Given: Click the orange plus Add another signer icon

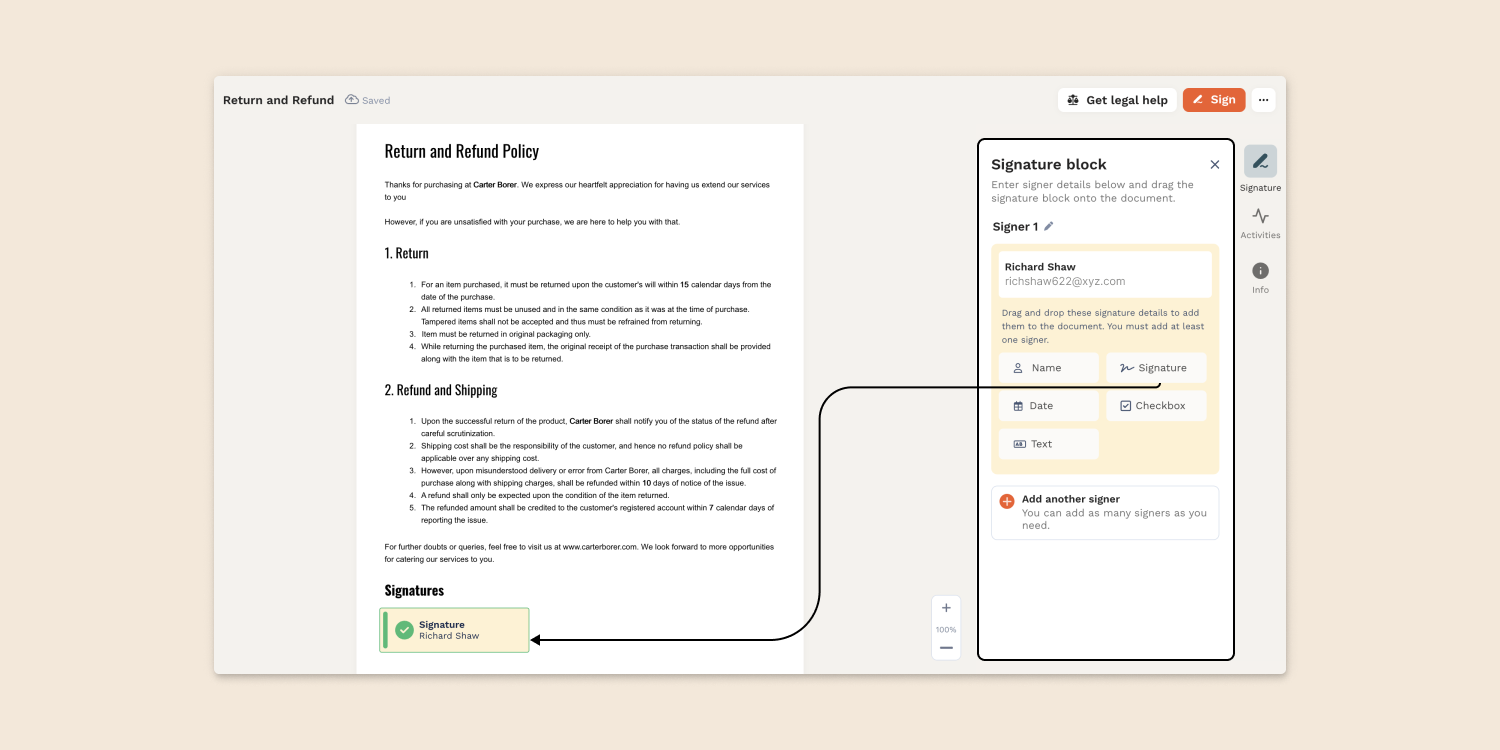Looking at the screenshot, I should (x=1007, y=501).
